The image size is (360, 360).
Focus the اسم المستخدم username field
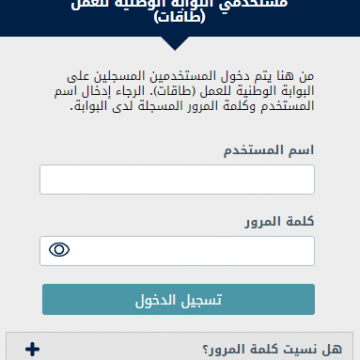(177, 179)
